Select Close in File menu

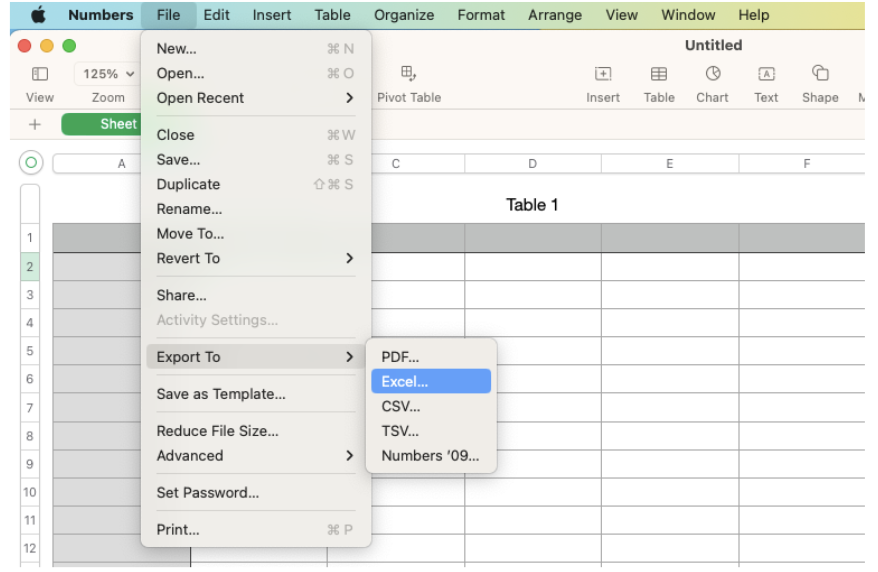tap(256, 135)
